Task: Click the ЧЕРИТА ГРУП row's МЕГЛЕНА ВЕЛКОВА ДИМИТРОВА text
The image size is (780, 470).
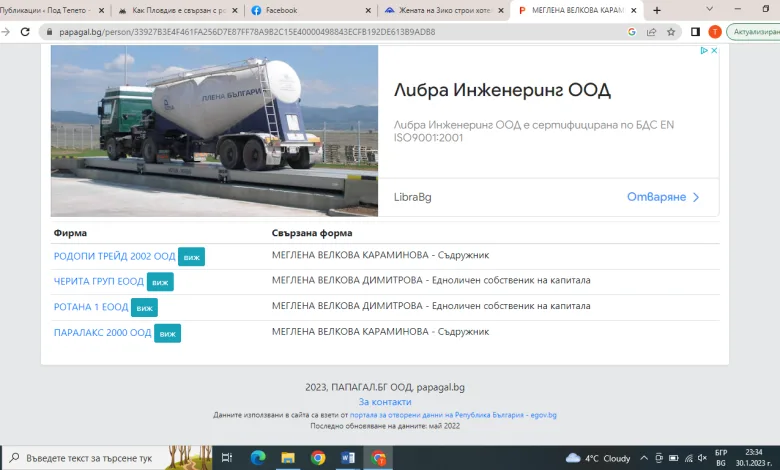Action: [x=347, y=280]
